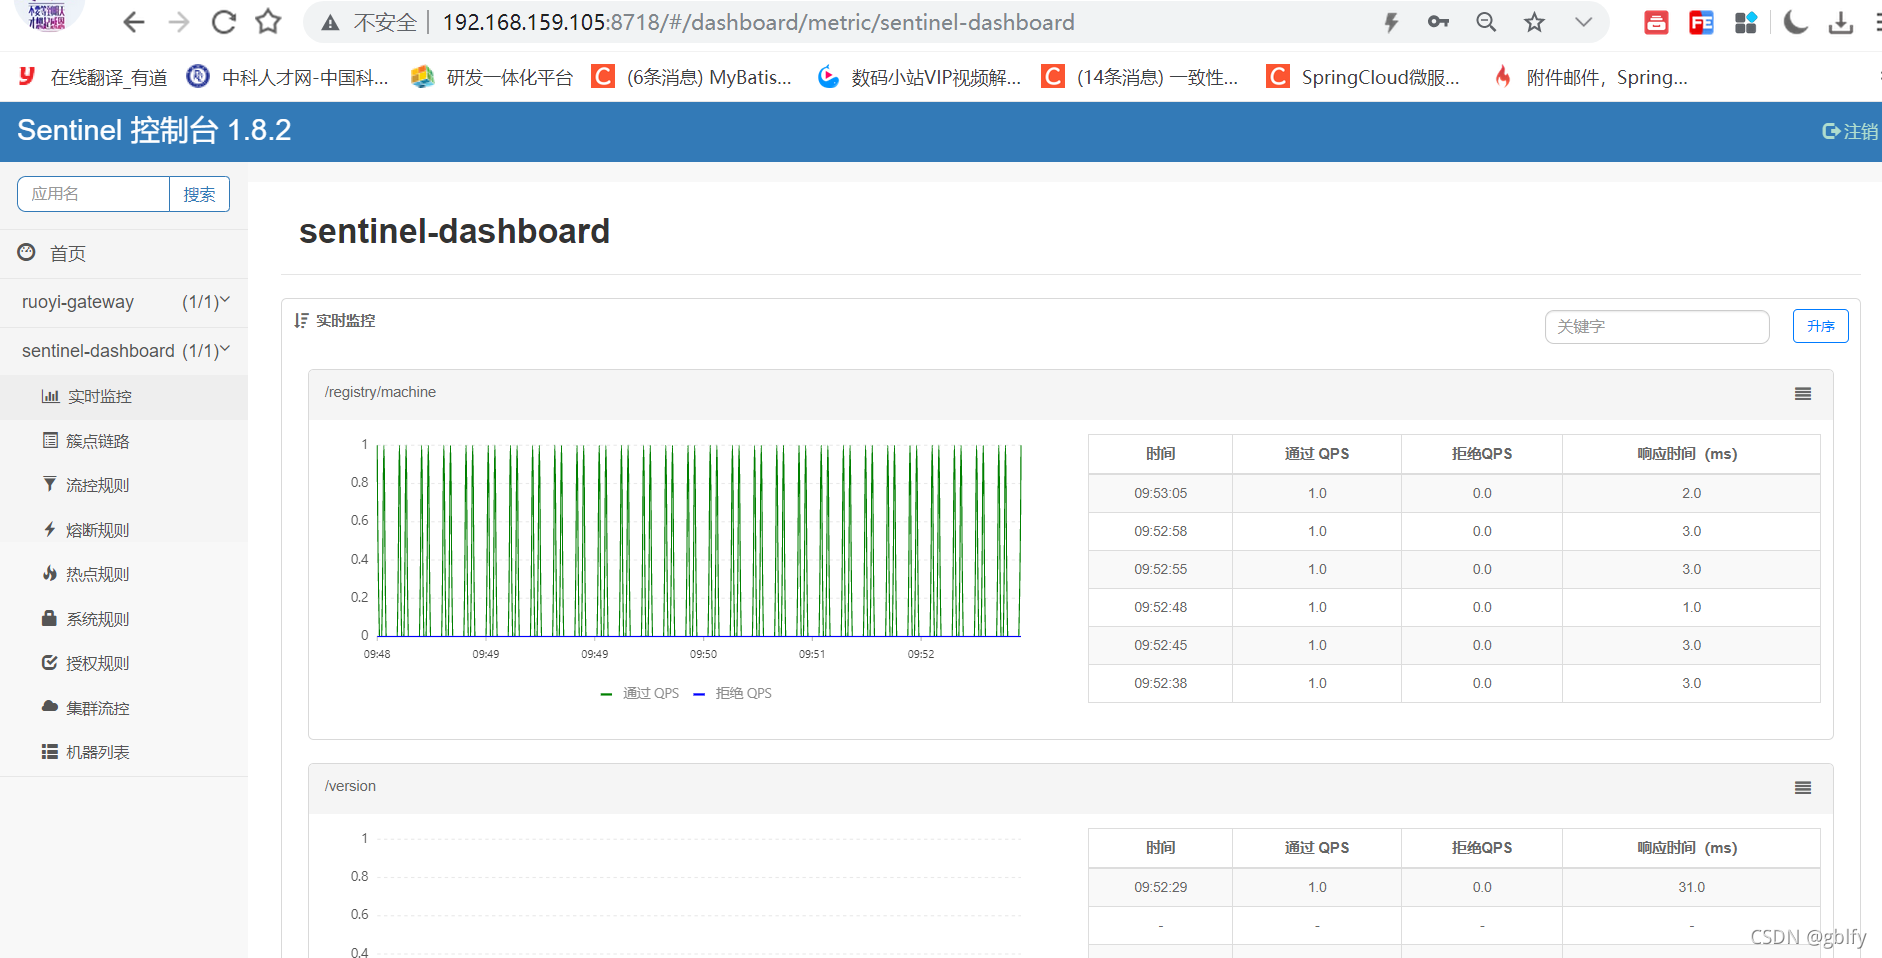Open 流控规则 menu item
Image resolution: width=1882 pixels, height=958 pixels.
[x=124, y=485]
